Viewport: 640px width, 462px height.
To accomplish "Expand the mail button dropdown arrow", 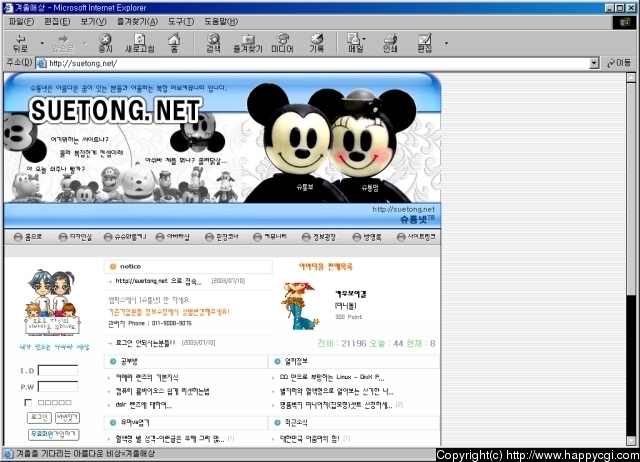I will click(364, 39).
